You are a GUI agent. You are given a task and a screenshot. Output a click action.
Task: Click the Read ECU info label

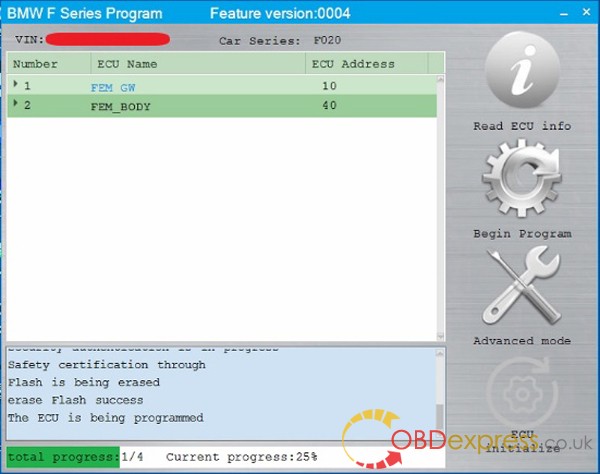(522, 126)
